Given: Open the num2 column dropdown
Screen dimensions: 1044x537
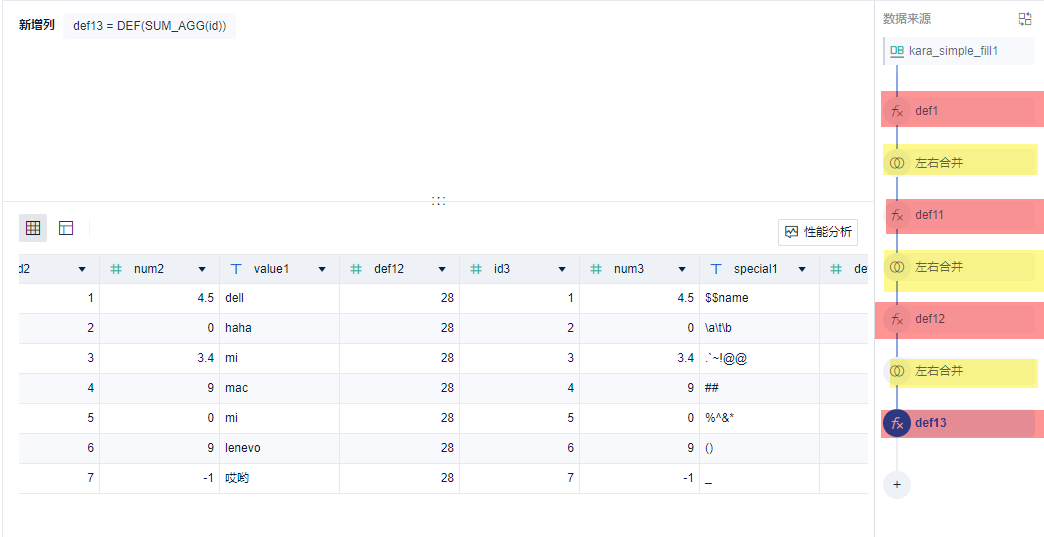Looking at the screenshot, I should tap(202, 269).
